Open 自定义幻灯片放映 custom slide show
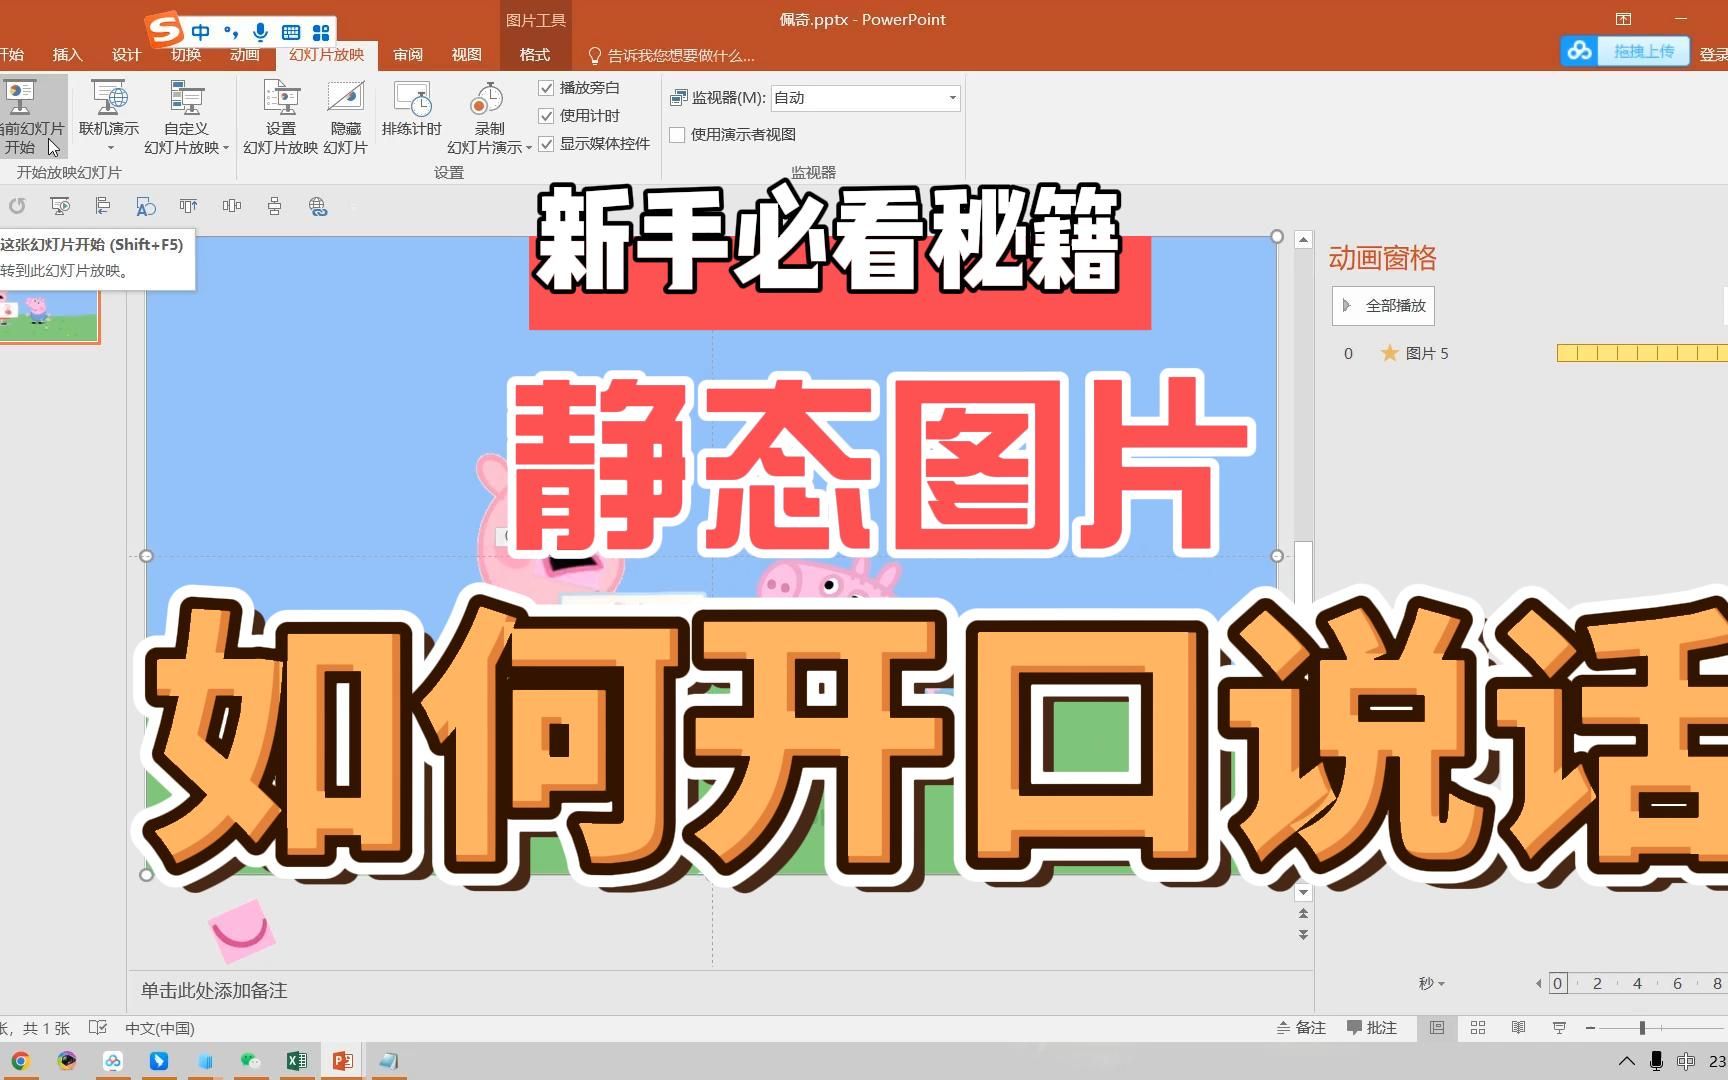Screen dimensions: 1728x1080 [x=186, y=117]
